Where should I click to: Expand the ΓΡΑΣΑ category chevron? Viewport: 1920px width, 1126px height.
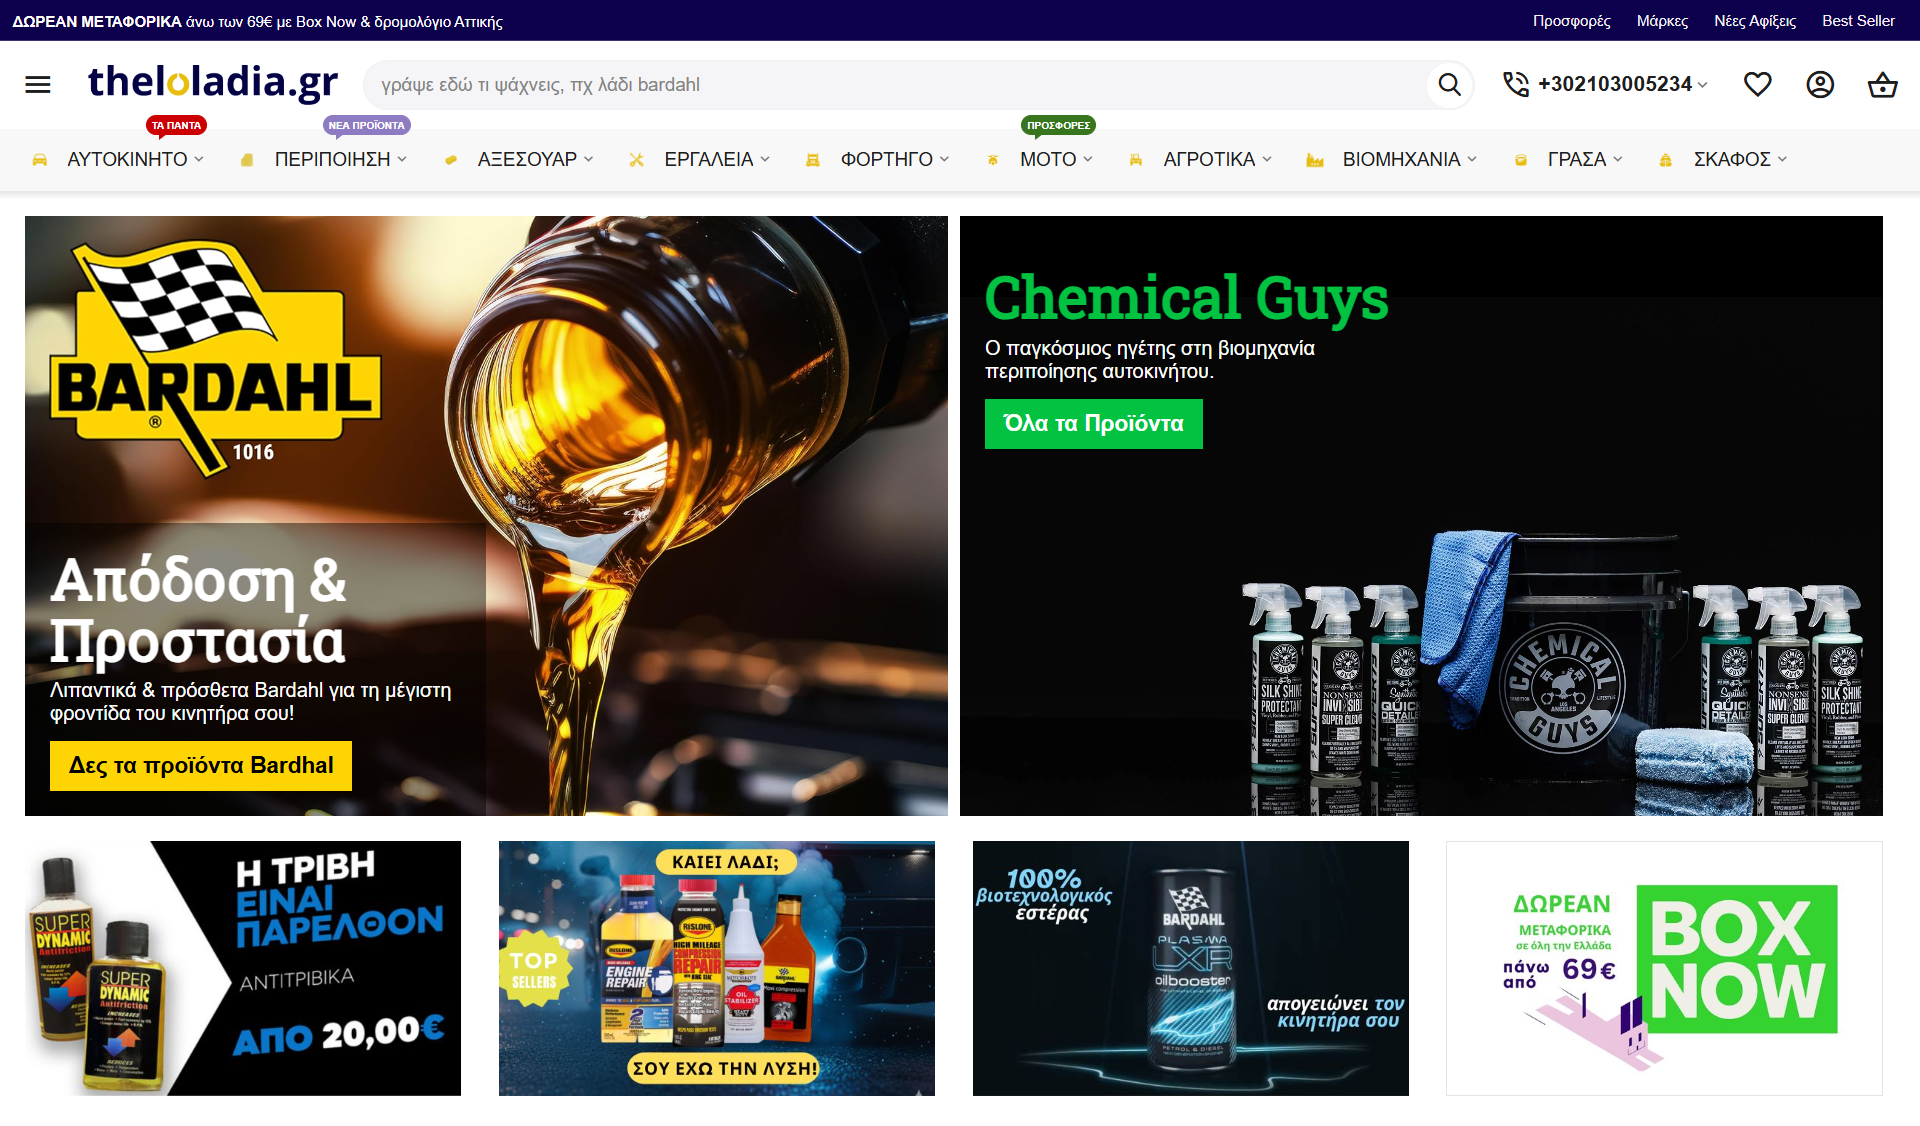tap(1618, 159)
